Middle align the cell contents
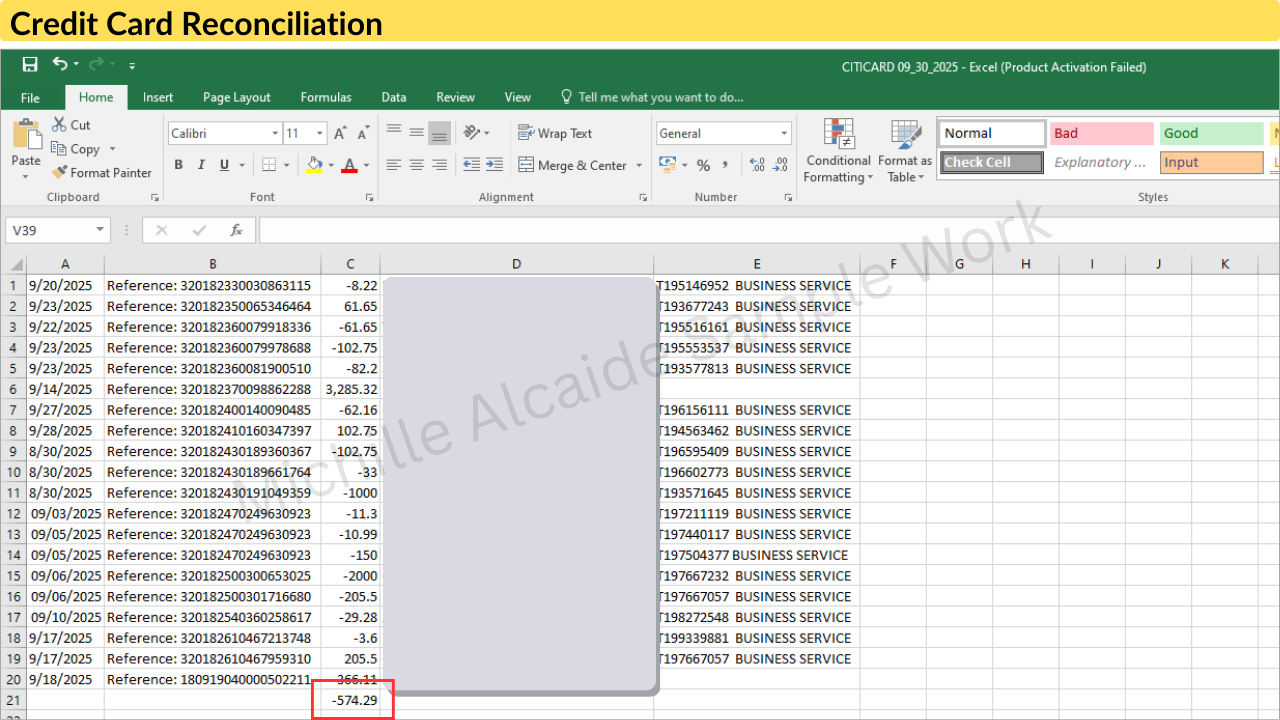The width and height of the screenshot is (1280, 720). pos(417,133)
